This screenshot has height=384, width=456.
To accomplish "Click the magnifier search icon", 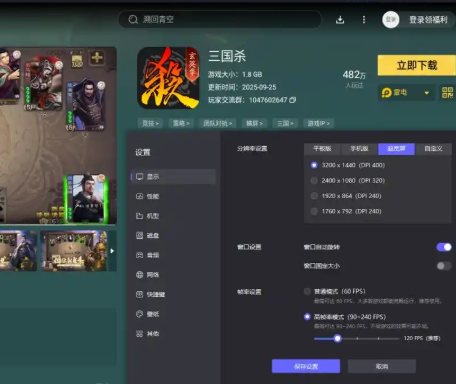I will click(133, 19).
